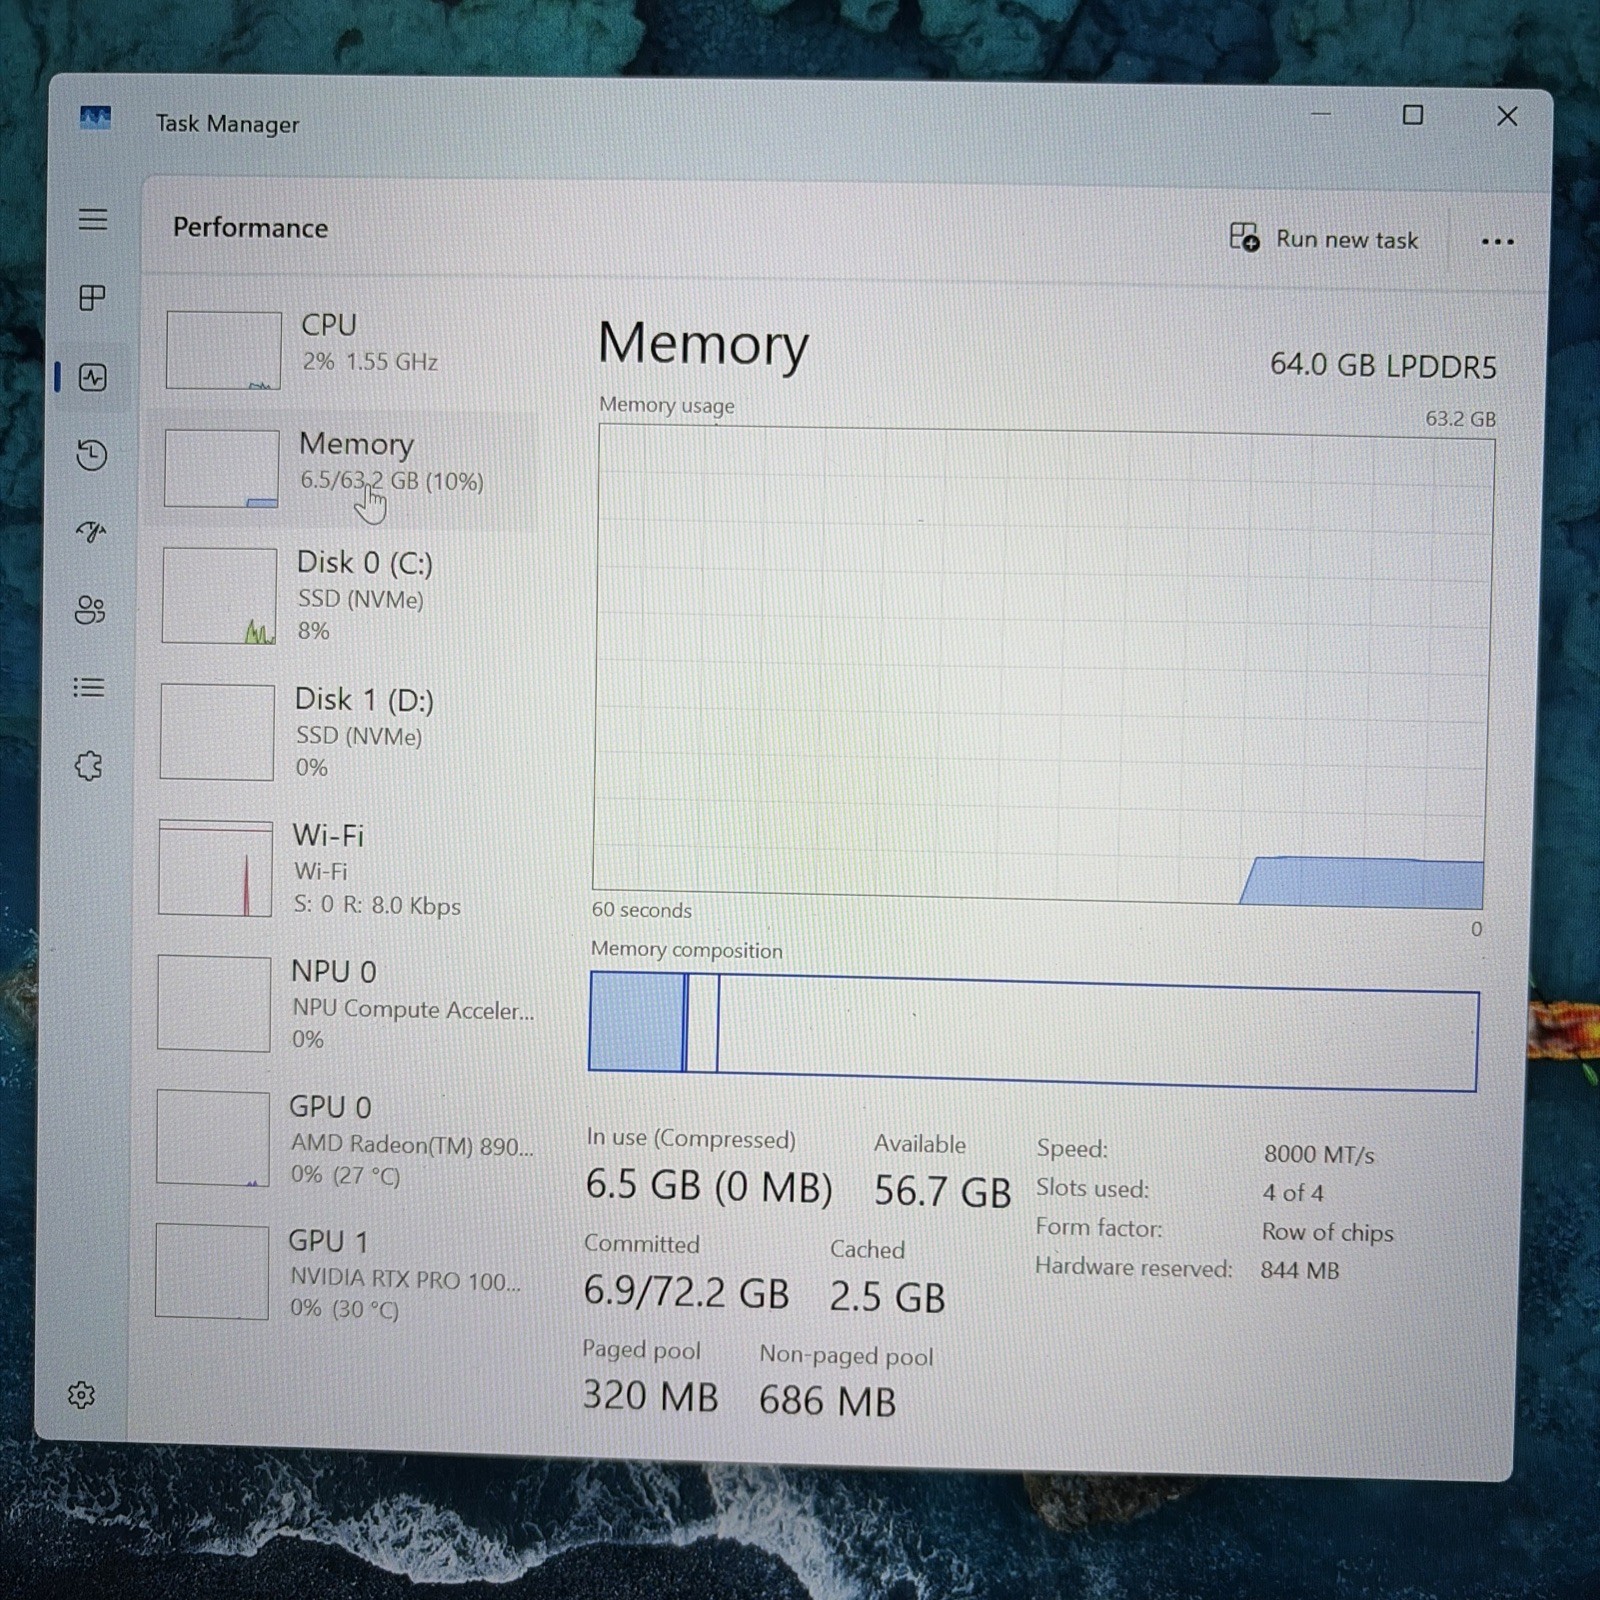Open Task Manager settings gear
Viewport: 1600px width, 1600px height.
coord(81,1395)
